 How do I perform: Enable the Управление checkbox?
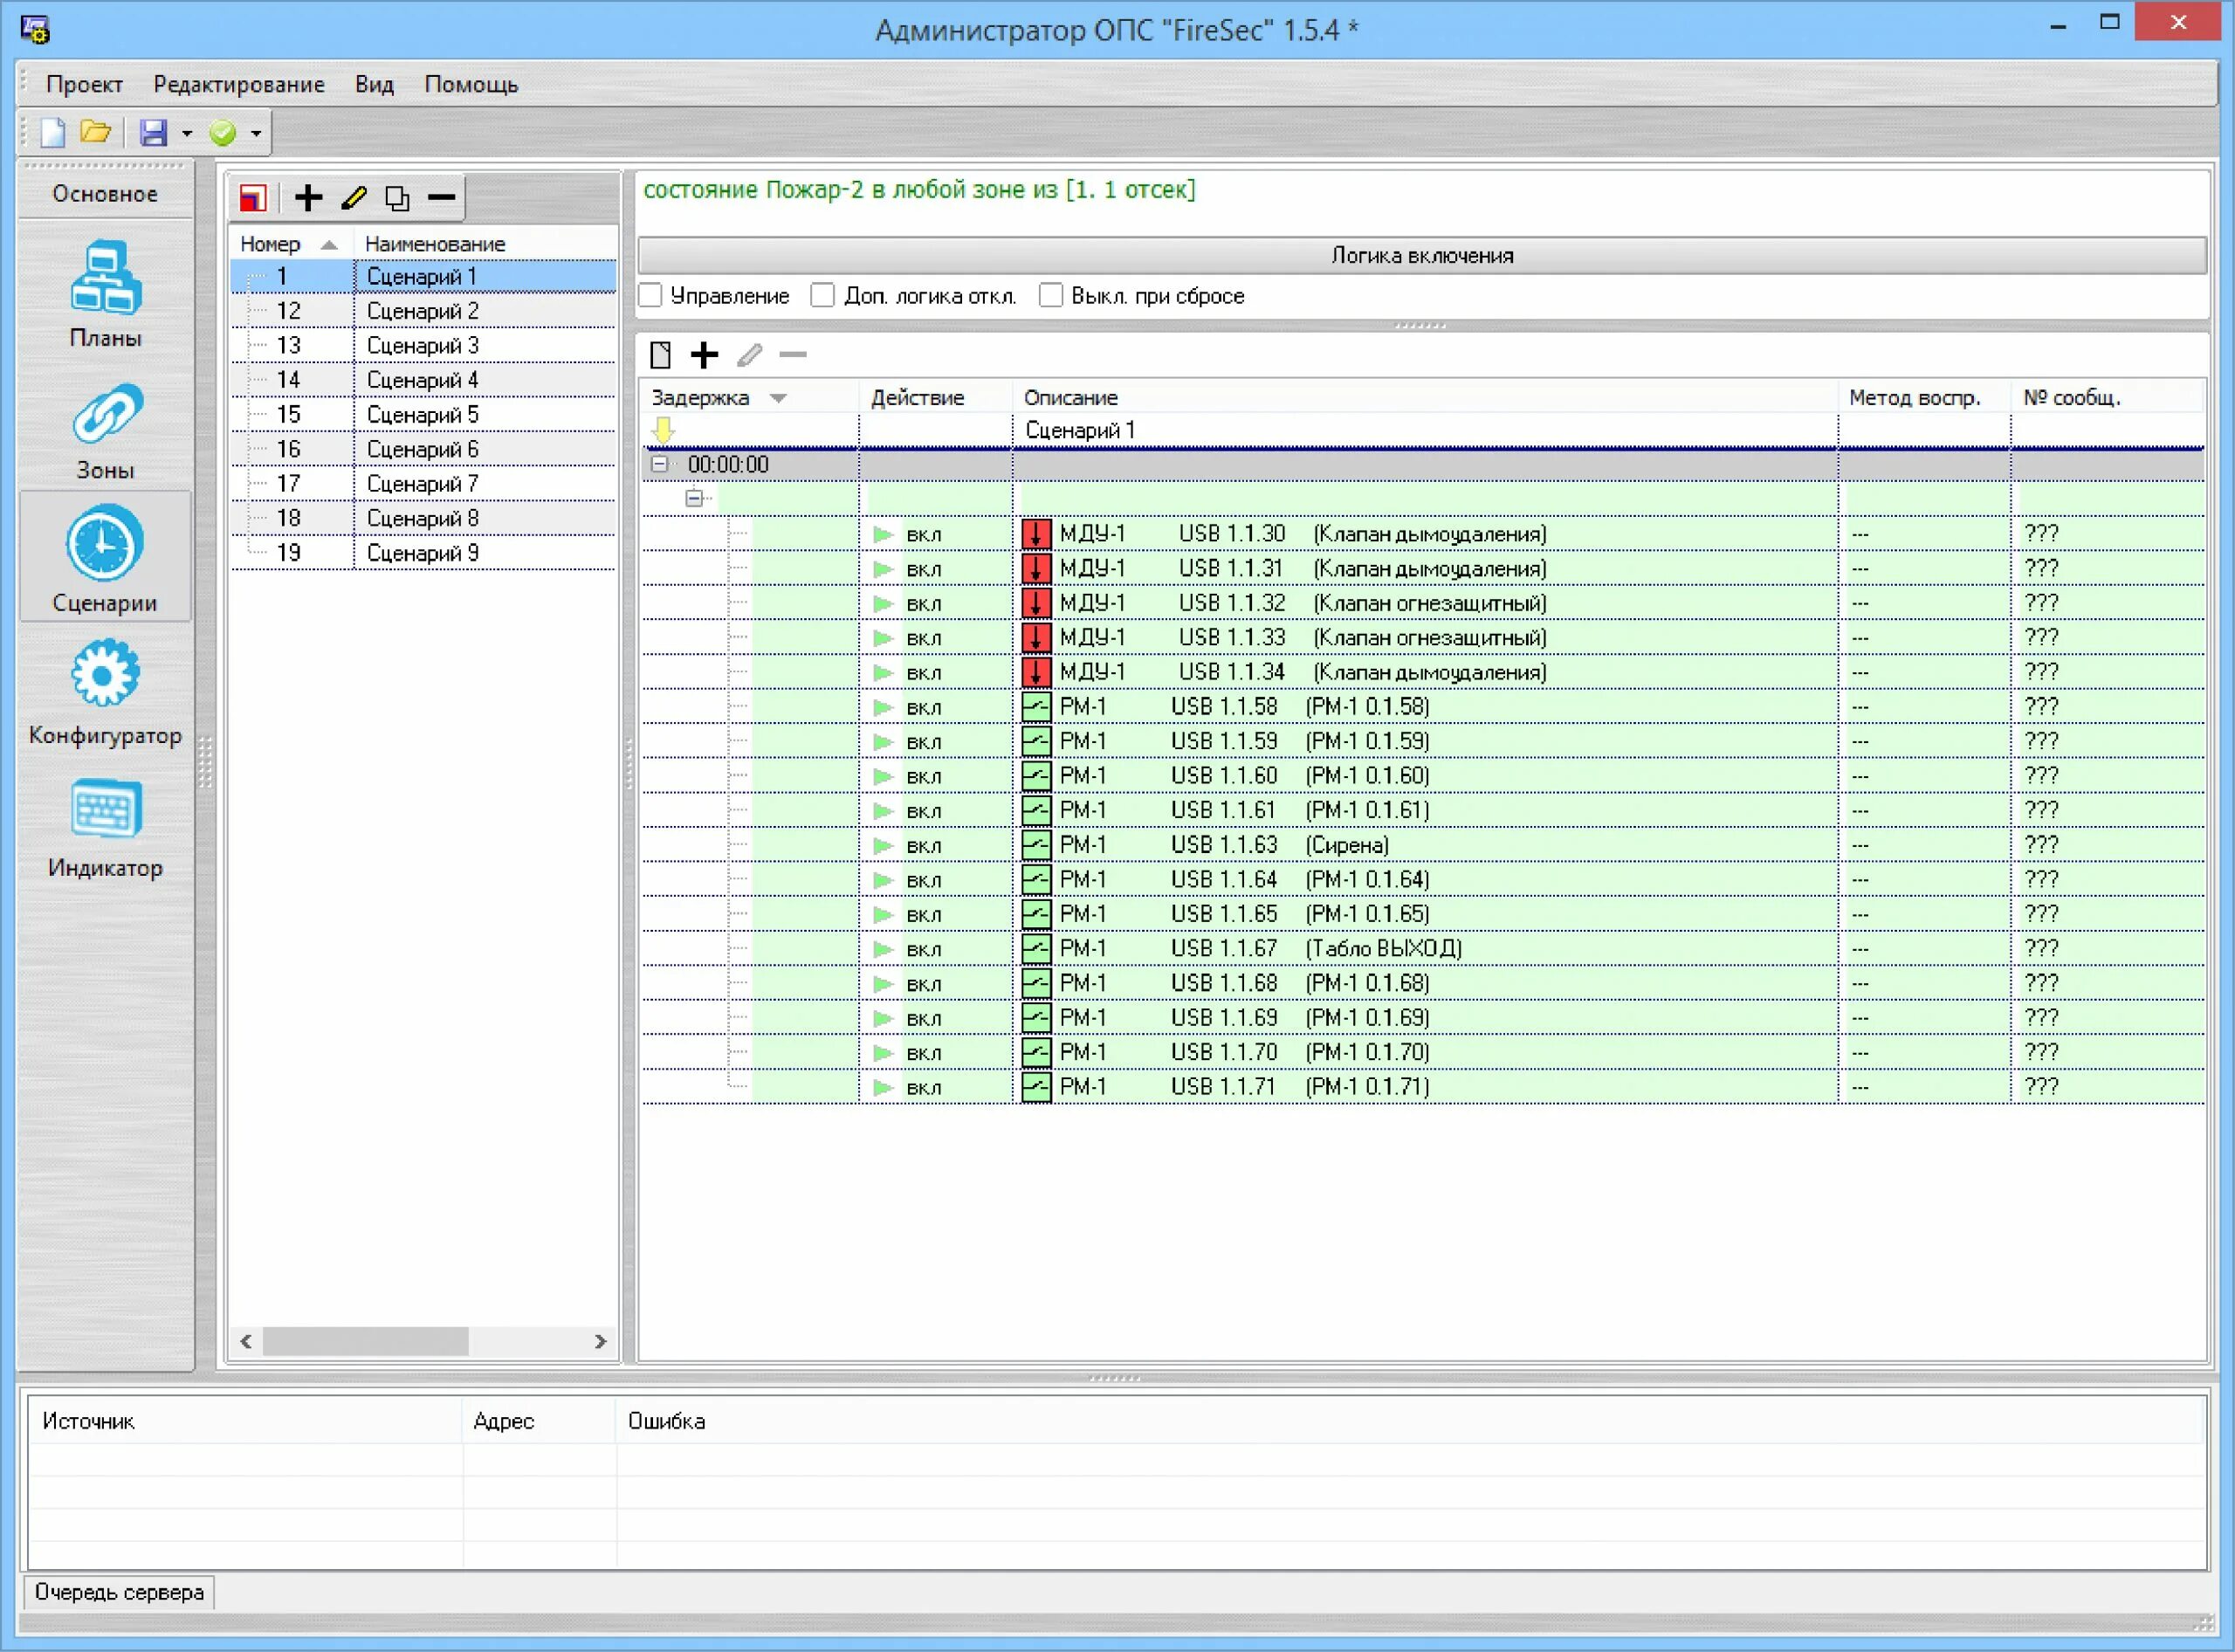(x=651, y=296)
